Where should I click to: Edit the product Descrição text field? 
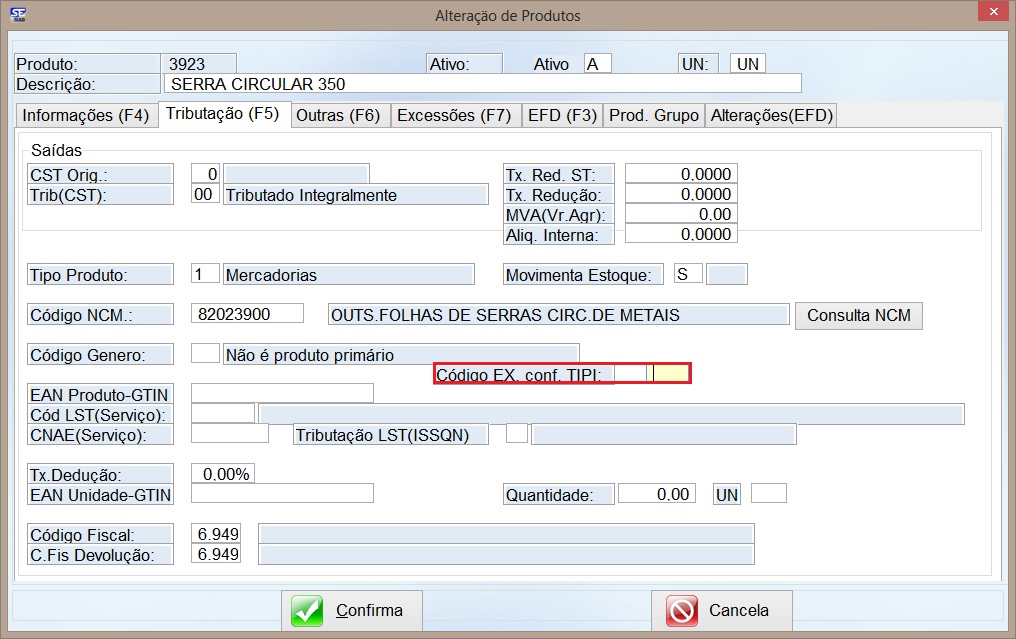[481, 84]
